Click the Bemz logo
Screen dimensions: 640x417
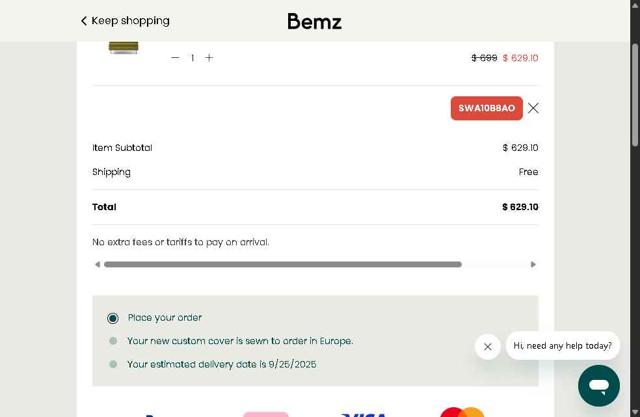314,21
